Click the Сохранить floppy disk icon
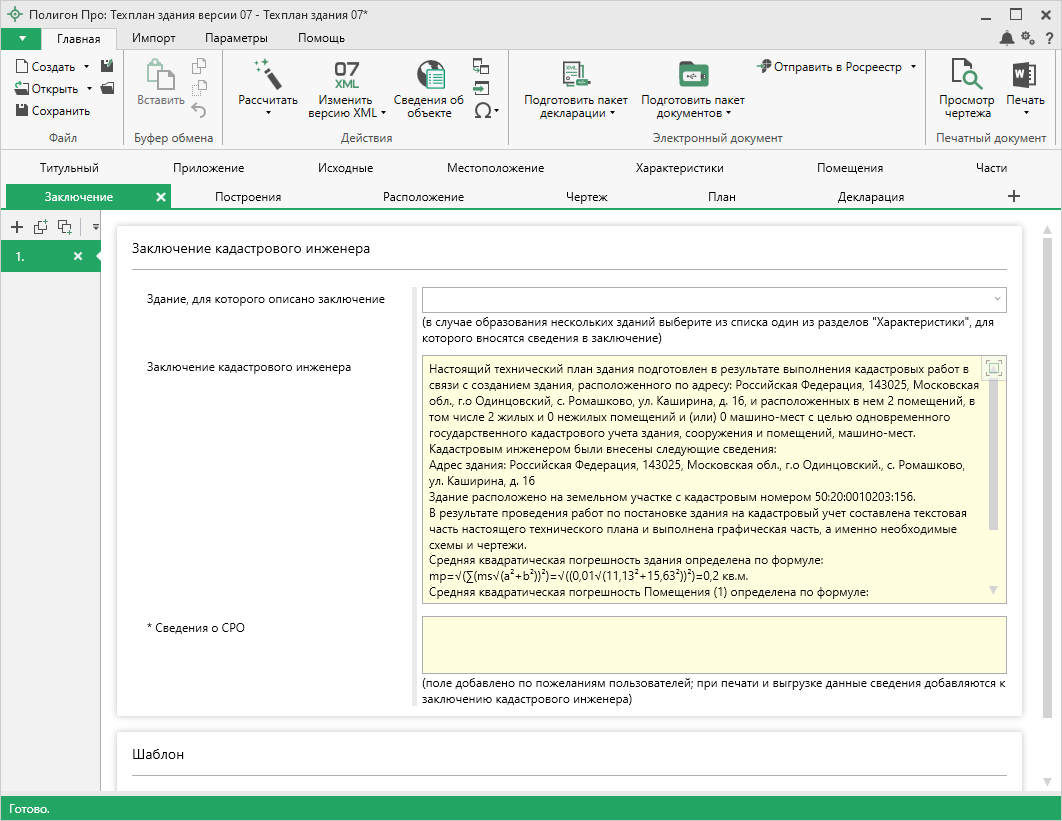1062x821 pixels. tap(22, 111)
